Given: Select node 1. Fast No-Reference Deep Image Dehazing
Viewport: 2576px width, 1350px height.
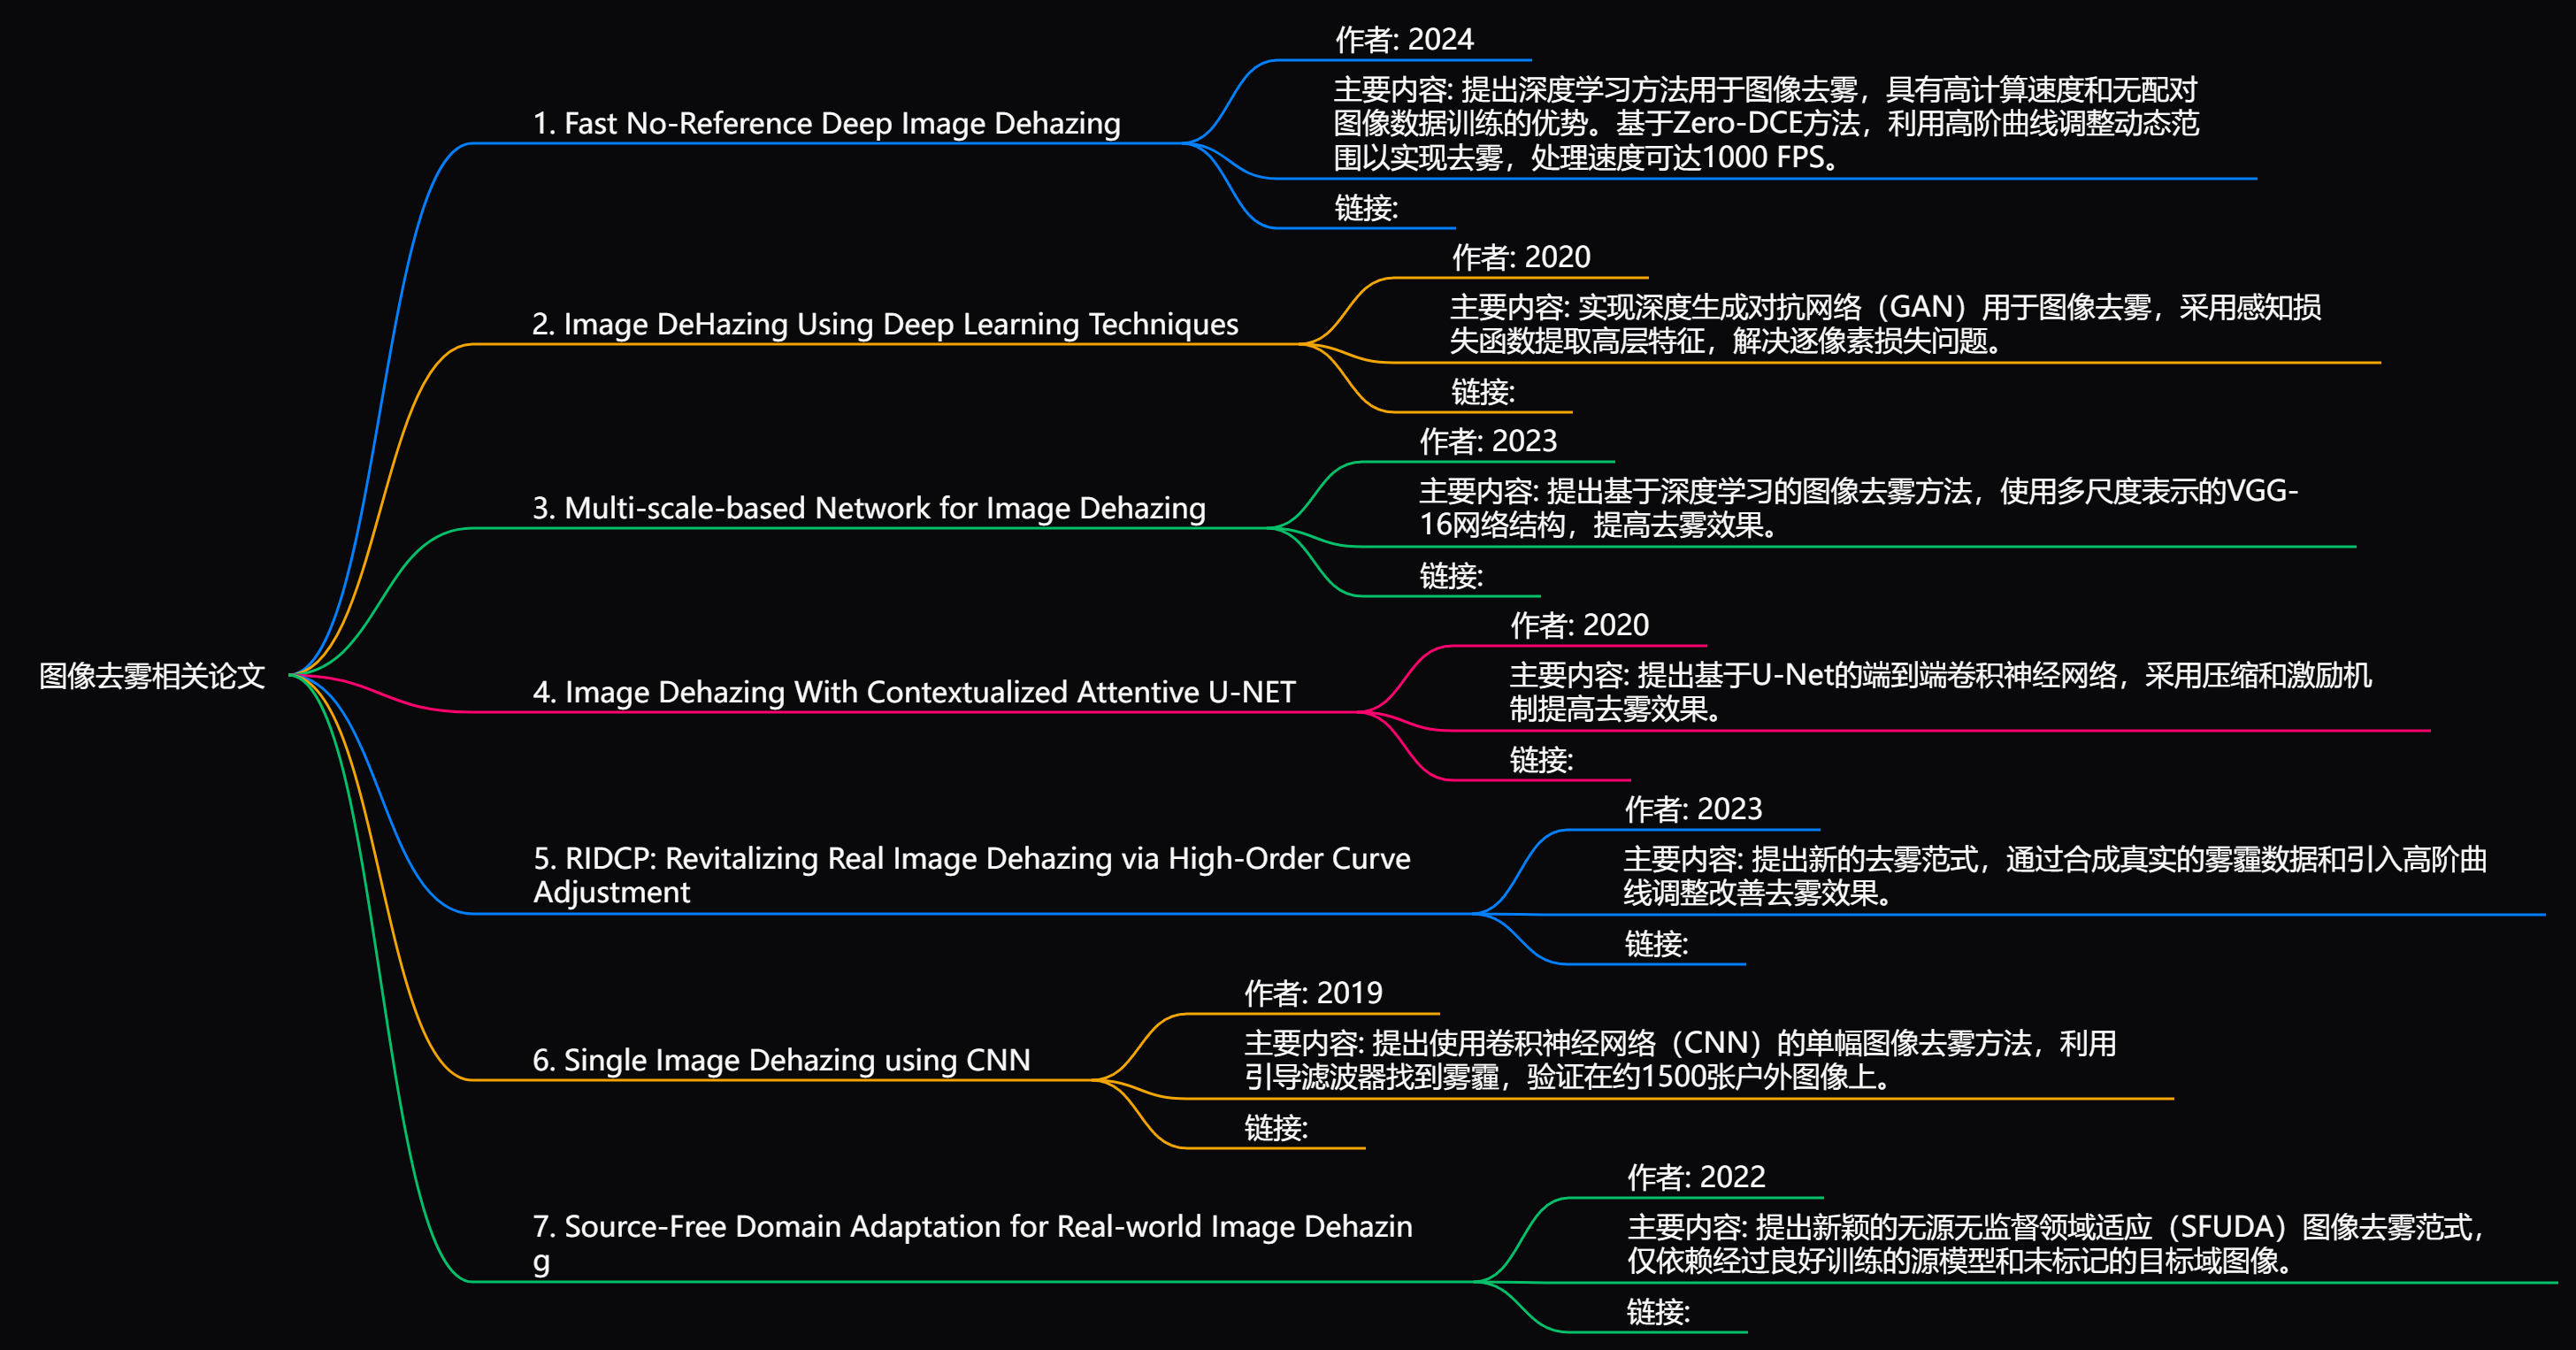Looking at the screenshot, I should coord(826,124).
